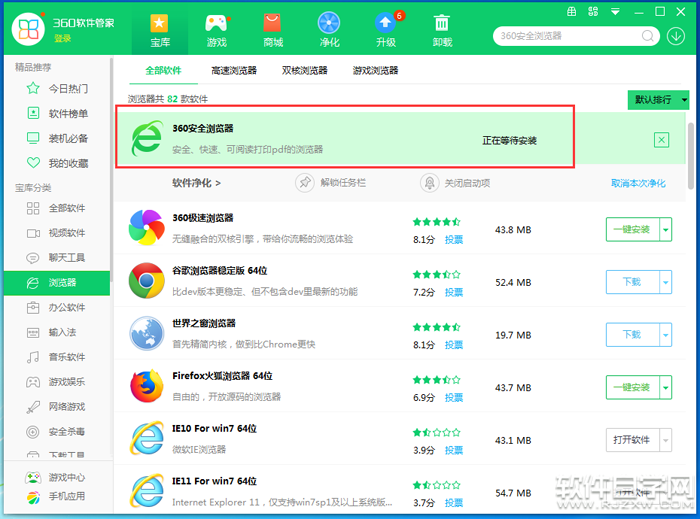700x519 pixels.
Task: Switch to 游戏浏览器 tab
Action: pyautogui.click(x=375, y=71)
